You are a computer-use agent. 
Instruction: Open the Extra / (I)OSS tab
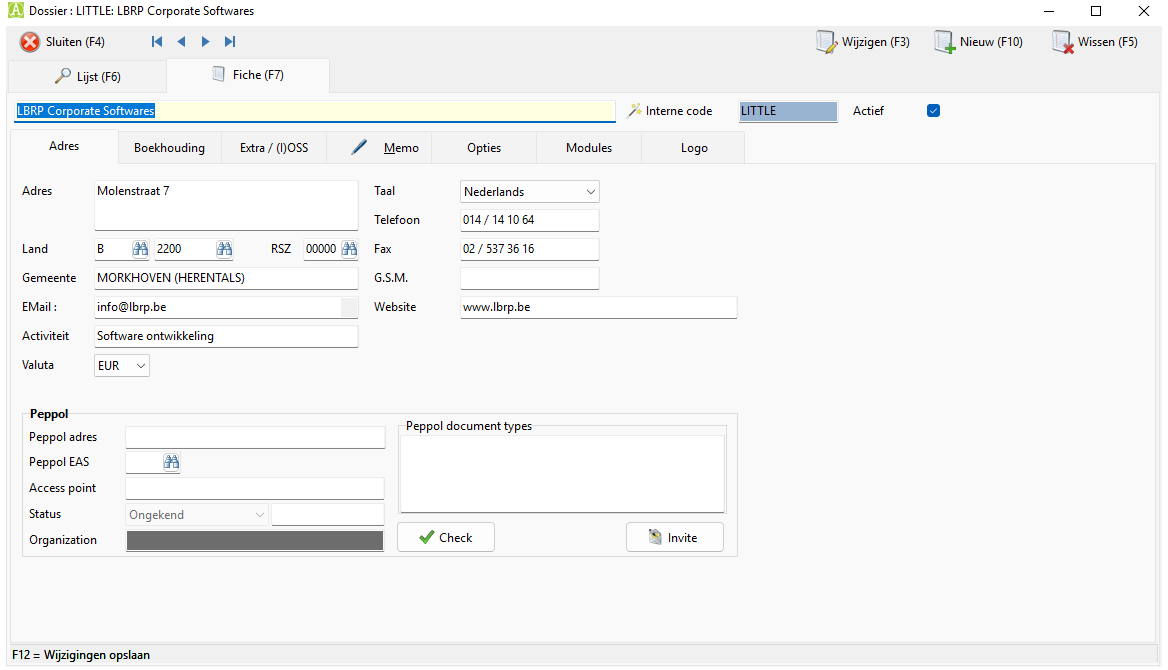[274, 148]
